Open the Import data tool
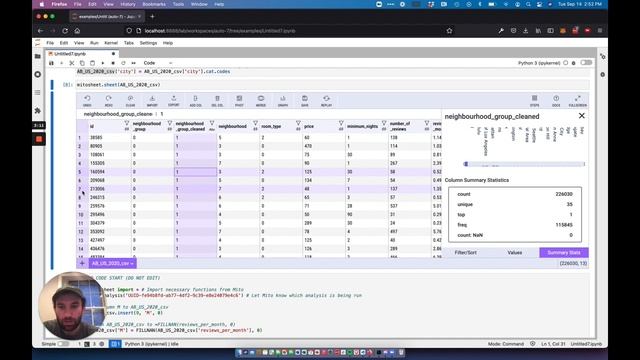 point(152,100)
